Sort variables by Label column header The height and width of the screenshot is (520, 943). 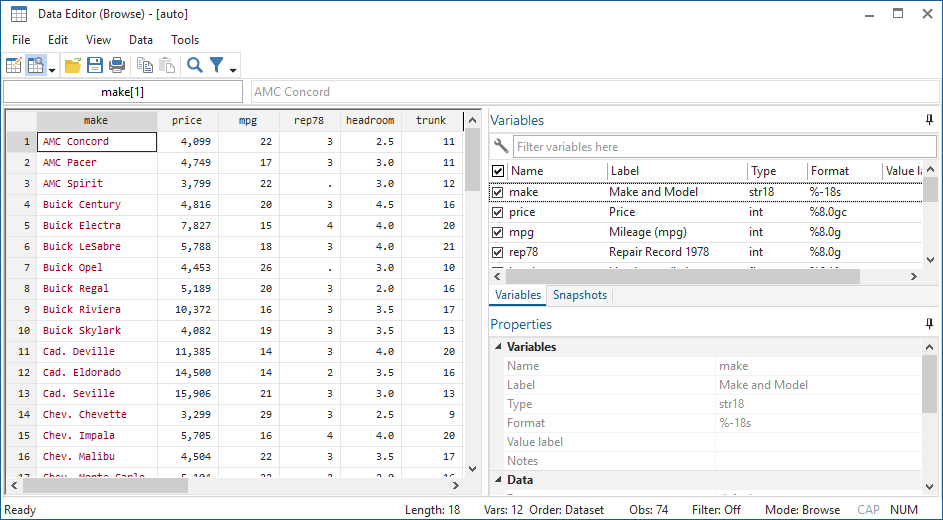(677, 171)
